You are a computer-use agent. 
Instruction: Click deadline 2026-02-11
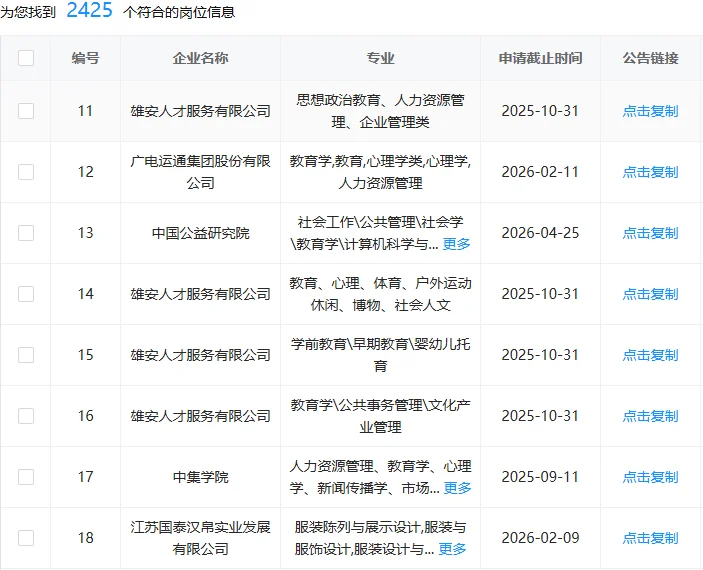pyautogui.click(x=540, y=172)
